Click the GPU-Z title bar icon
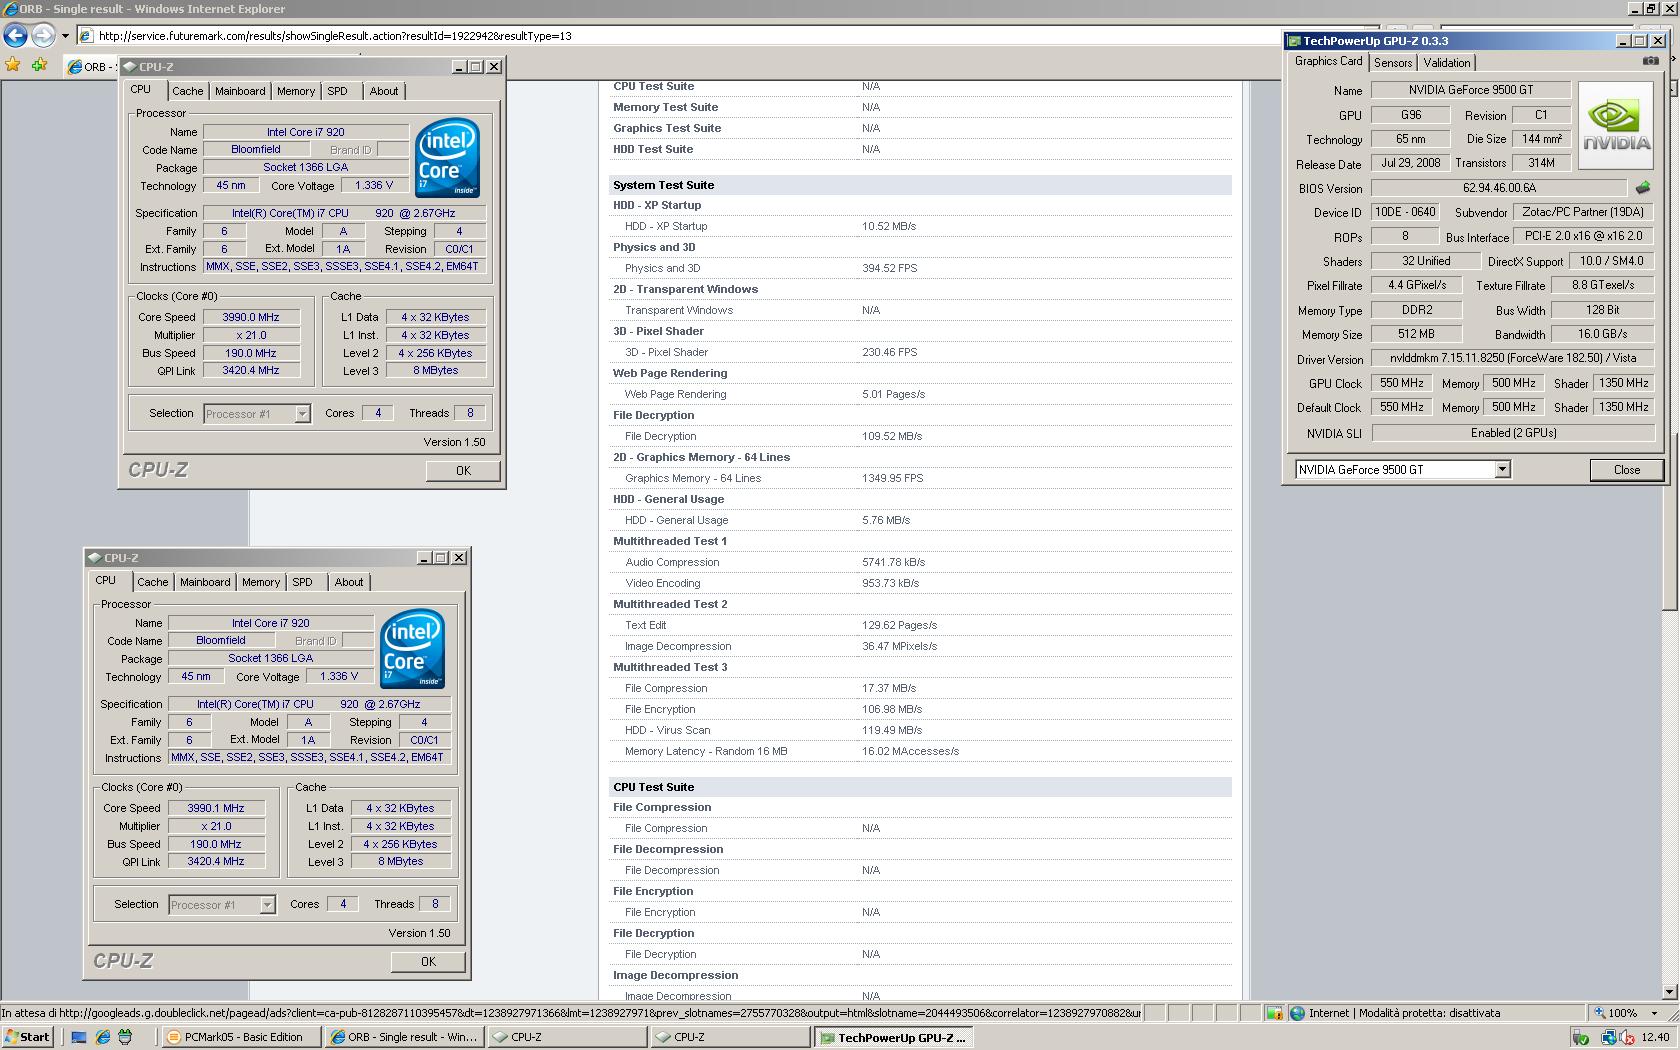The width and height of the screenshot is (1680, 1050). (x=1294, y=41)
